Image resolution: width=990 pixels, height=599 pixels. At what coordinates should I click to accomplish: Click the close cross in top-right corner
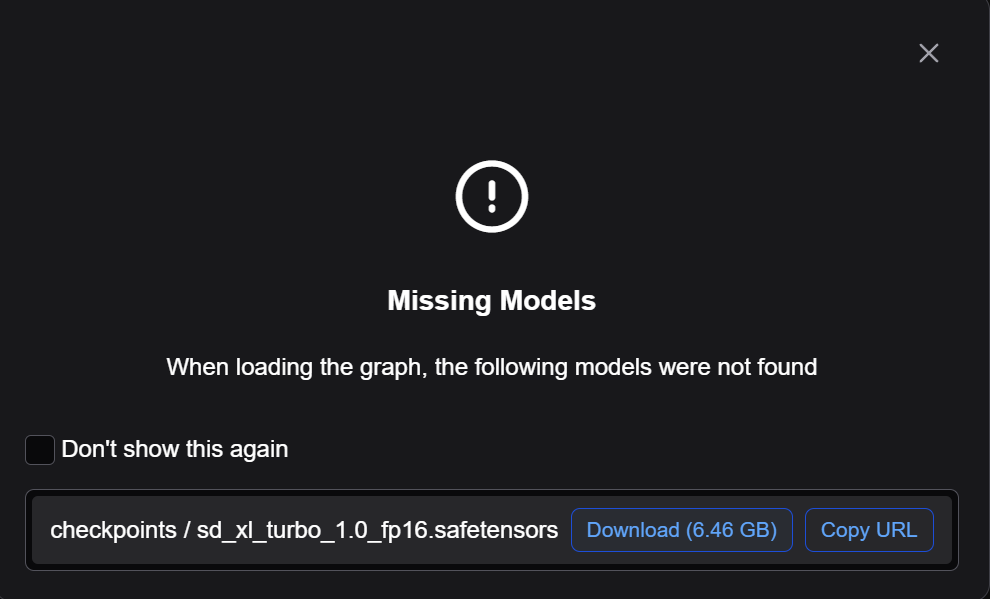(x=928, y=53)
